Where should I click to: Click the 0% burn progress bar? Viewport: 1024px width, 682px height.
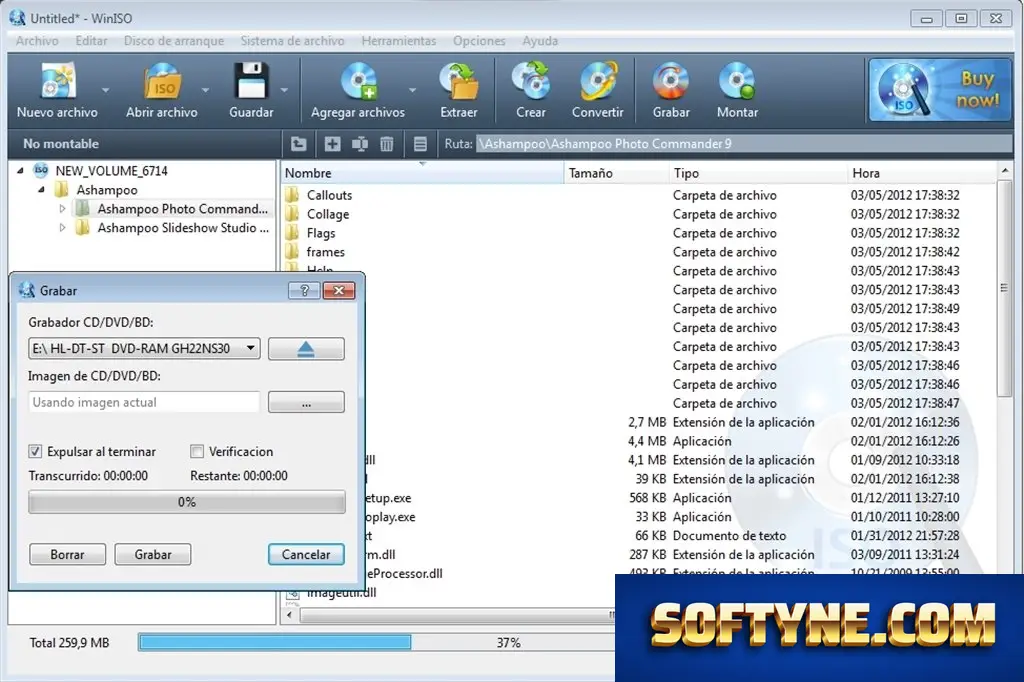(187, 502)
